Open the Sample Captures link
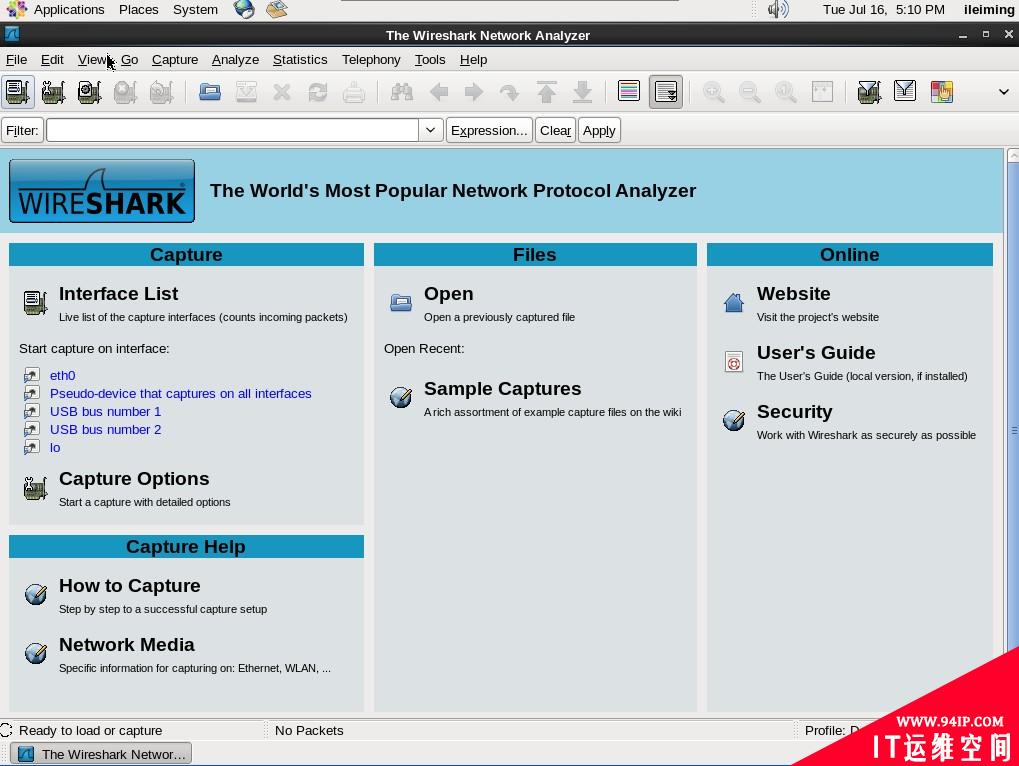The width and height of the screenshot is (1019, 766). click(502, 389)
